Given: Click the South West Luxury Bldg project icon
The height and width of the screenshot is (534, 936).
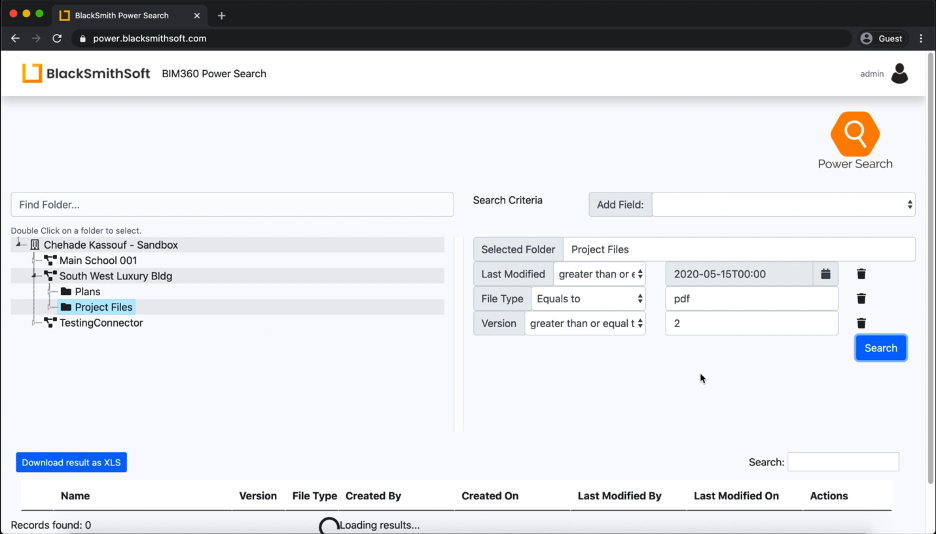Looking at the screenshot, I should (x=50, y=276).
